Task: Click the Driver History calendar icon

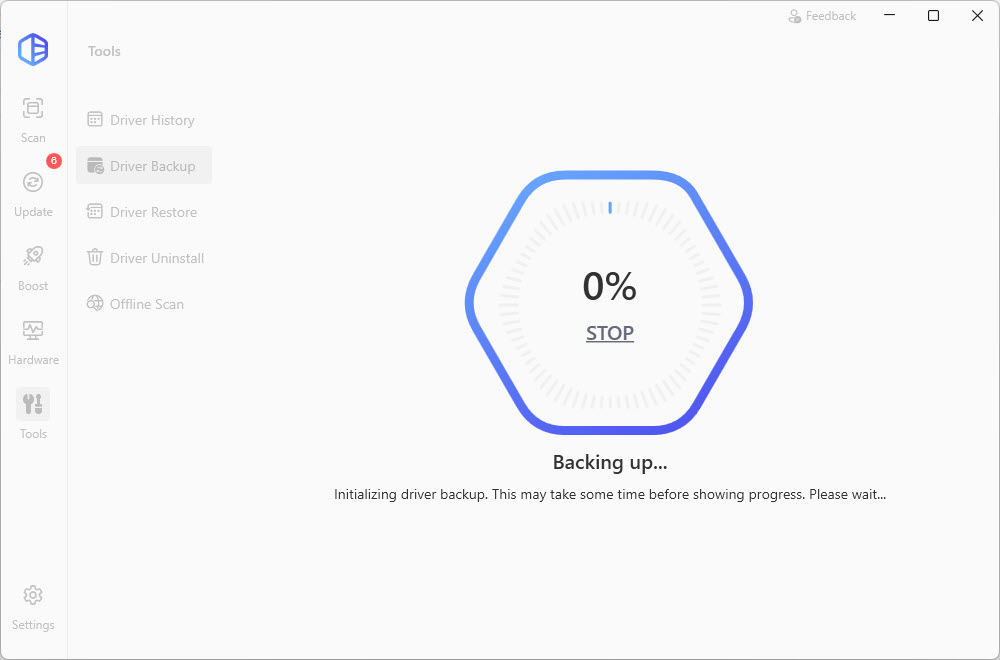Action: point(95,120)
